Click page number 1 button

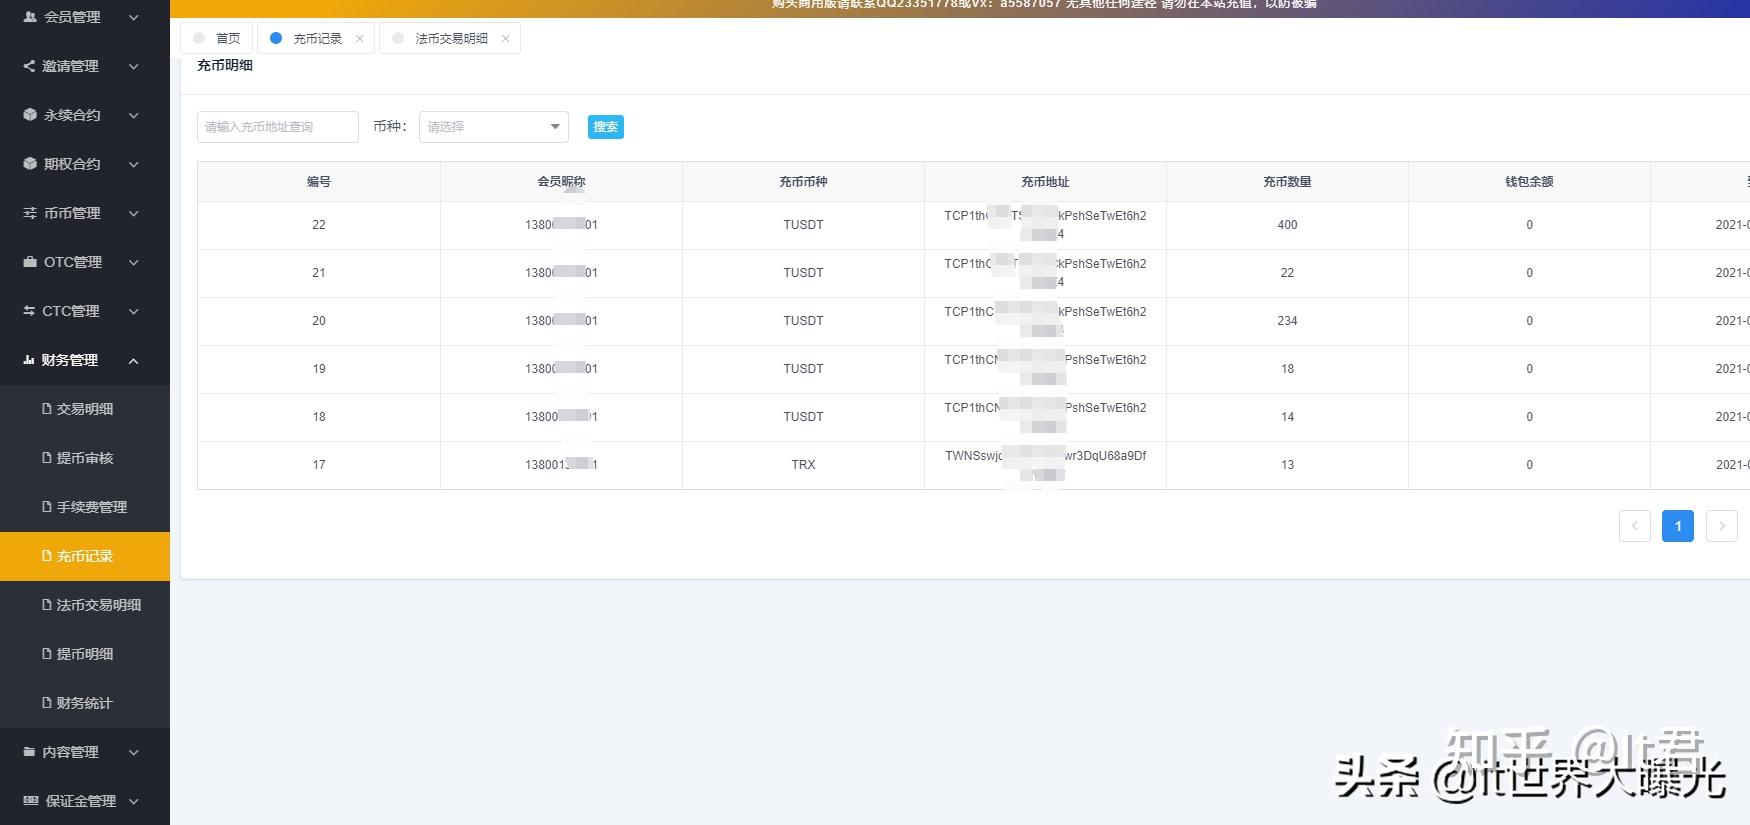point(1678,526)
